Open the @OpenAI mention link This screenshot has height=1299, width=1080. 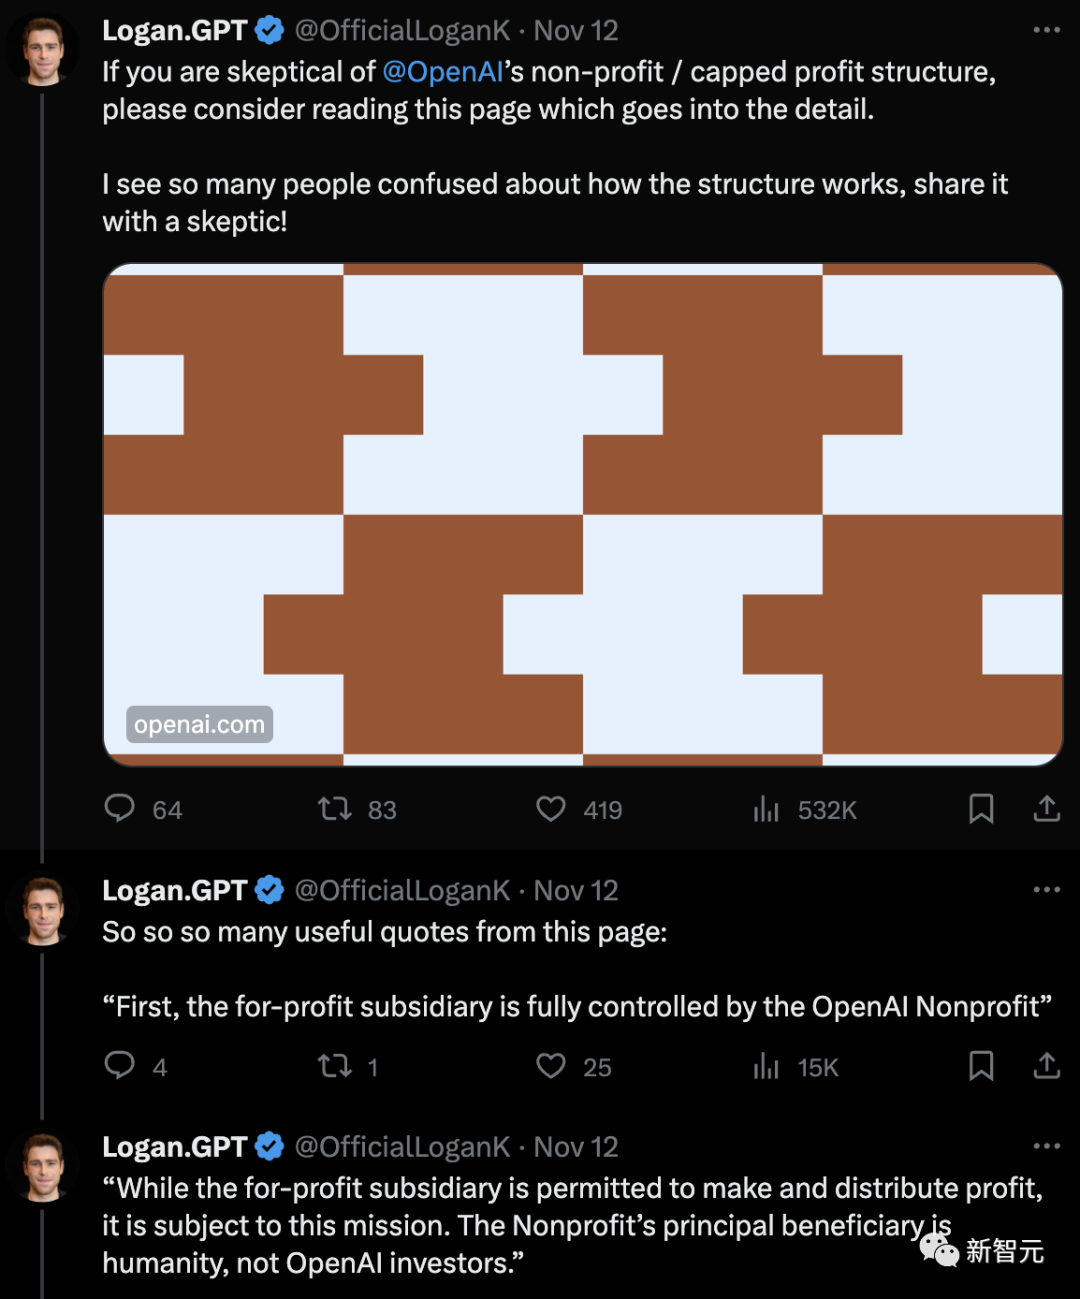(x=442, y=72)
